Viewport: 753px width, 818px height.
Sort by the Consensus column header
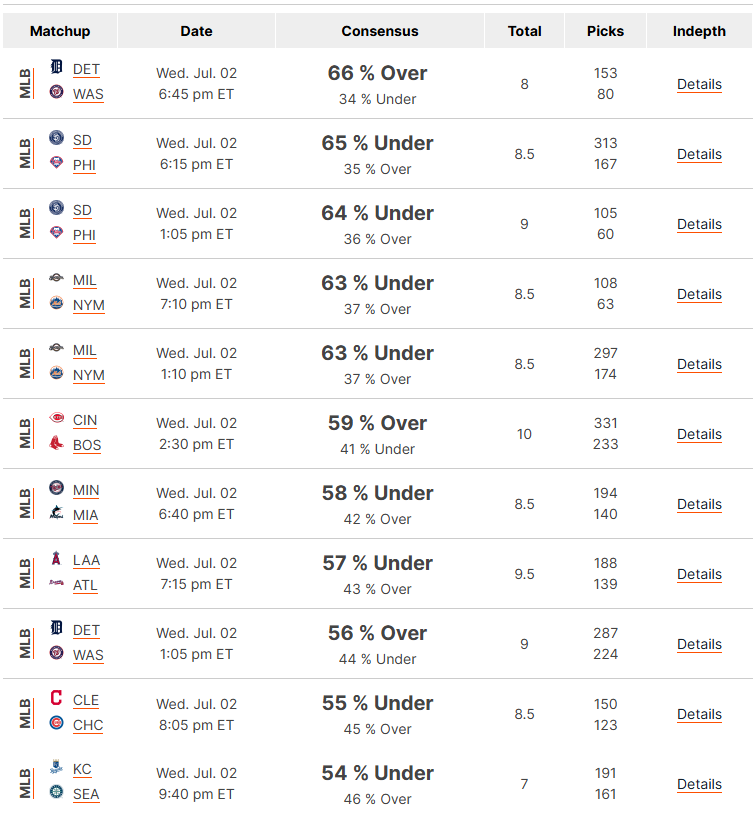pyautogui.click(x=379, y=31)
